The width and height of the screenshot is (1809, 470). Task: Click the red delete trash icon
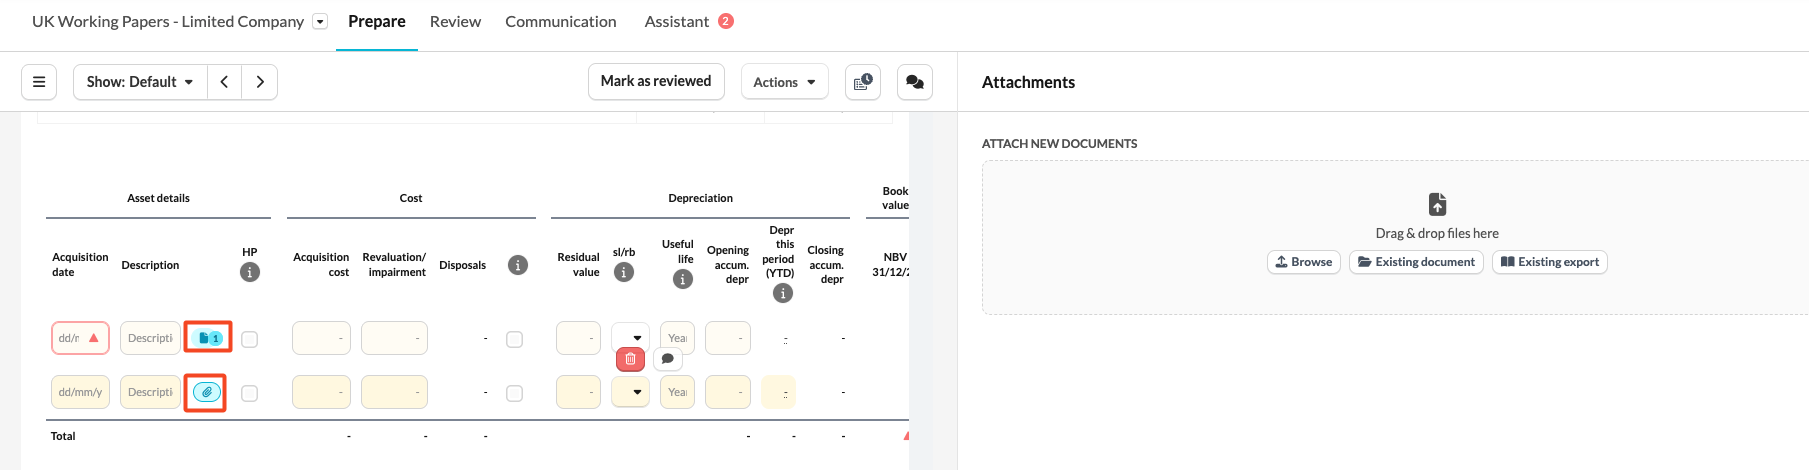pyautogui.click(x=630, y=359)
